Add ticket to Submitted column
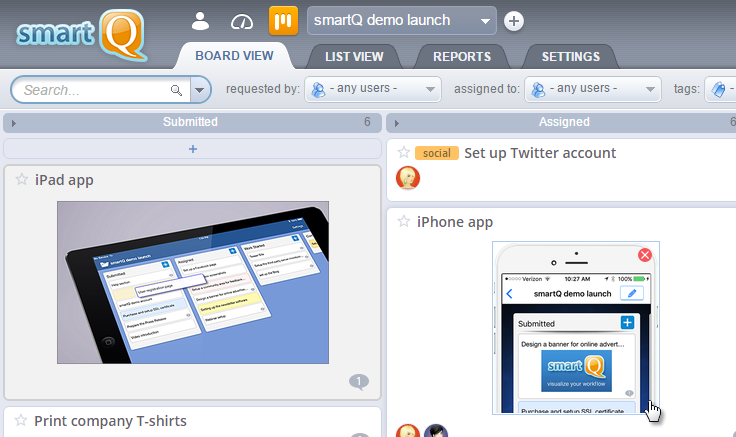This screenshot has height=437, width=736. [x=193, y=149]
